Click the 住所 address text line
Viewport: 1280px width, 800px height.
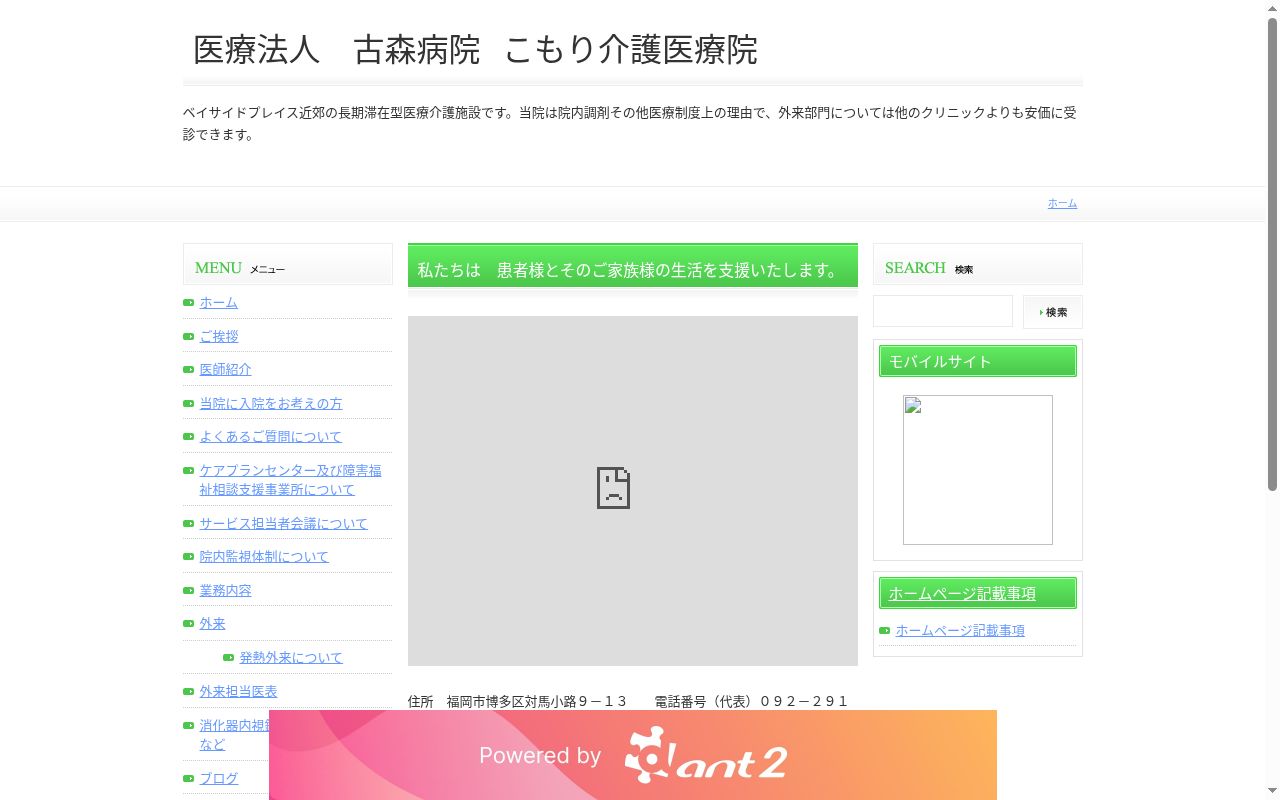[x=628, y=701]
